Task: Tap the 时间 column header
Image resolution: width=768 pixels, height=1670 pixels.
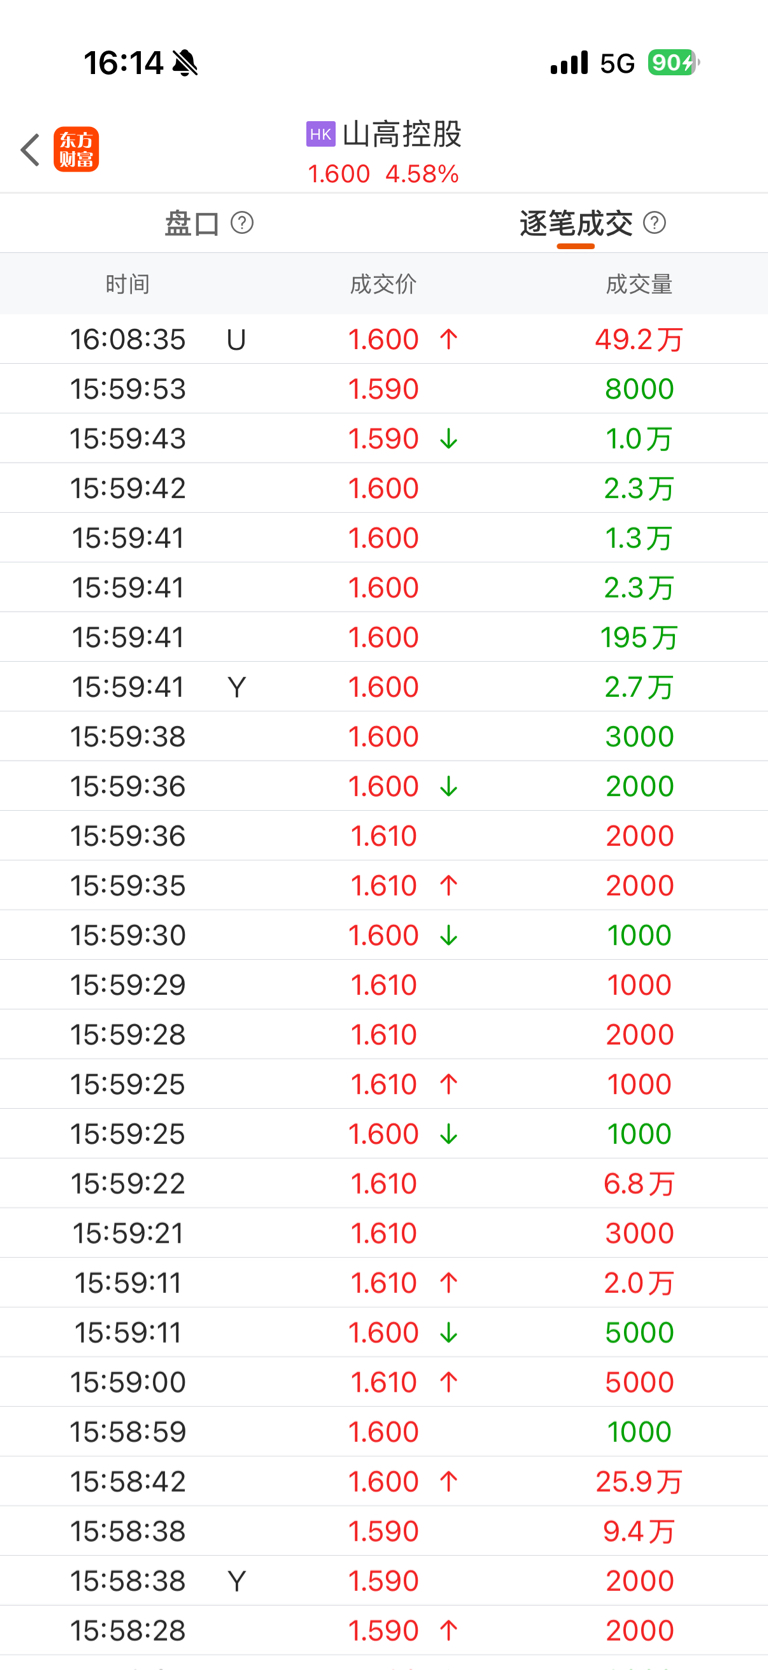Action: [128, 284]
